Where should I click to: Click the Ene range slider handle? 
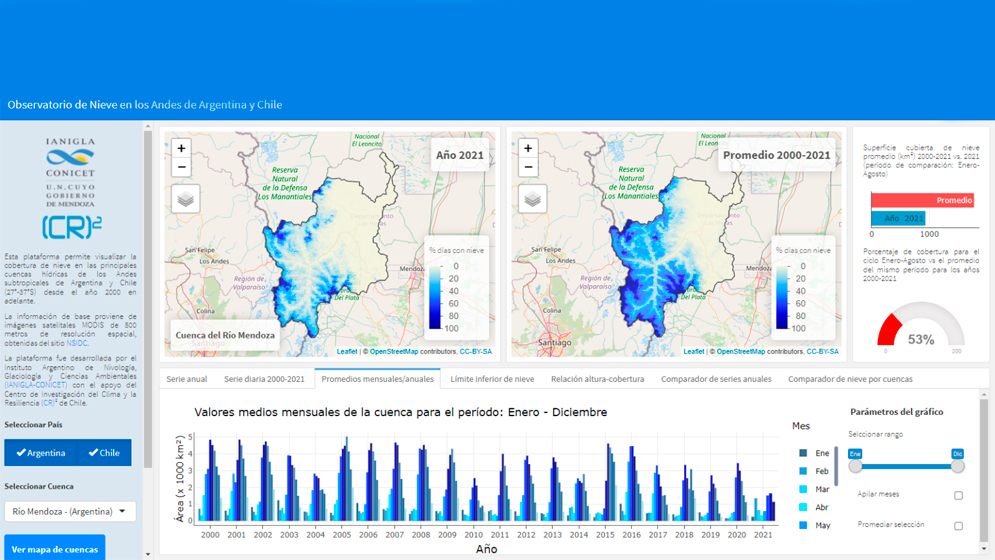pos(855,466)
